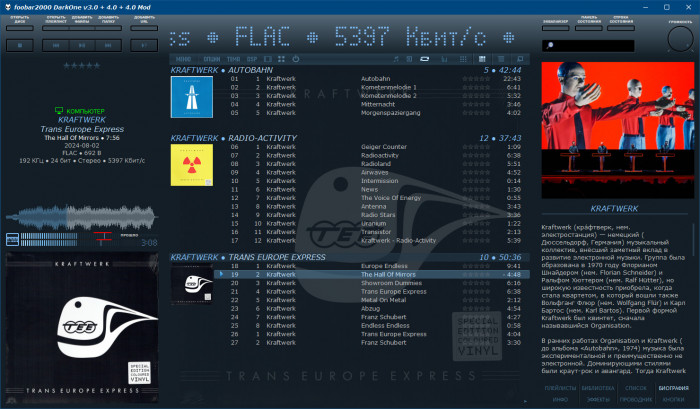The image size is (700, 409).
Task: Select the track Kometenmelodie 1
Action: 372,87
